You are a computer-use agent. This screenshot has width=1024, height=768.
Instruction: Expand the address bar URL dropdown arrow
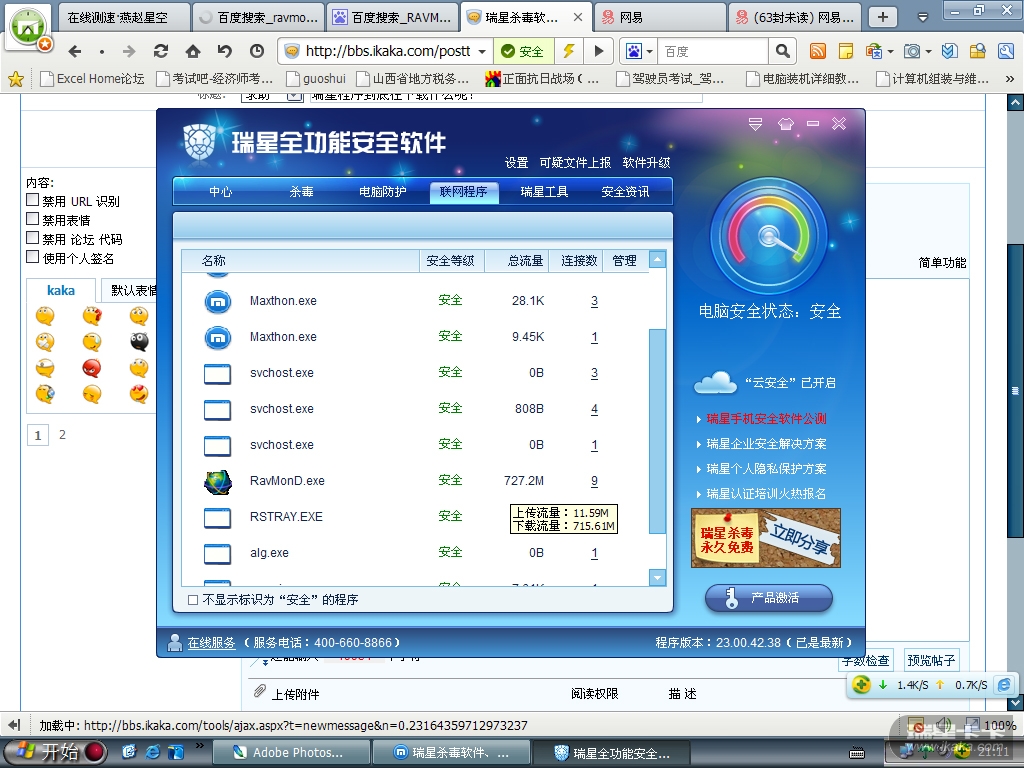pyautogui.click(x=482, y=51)
